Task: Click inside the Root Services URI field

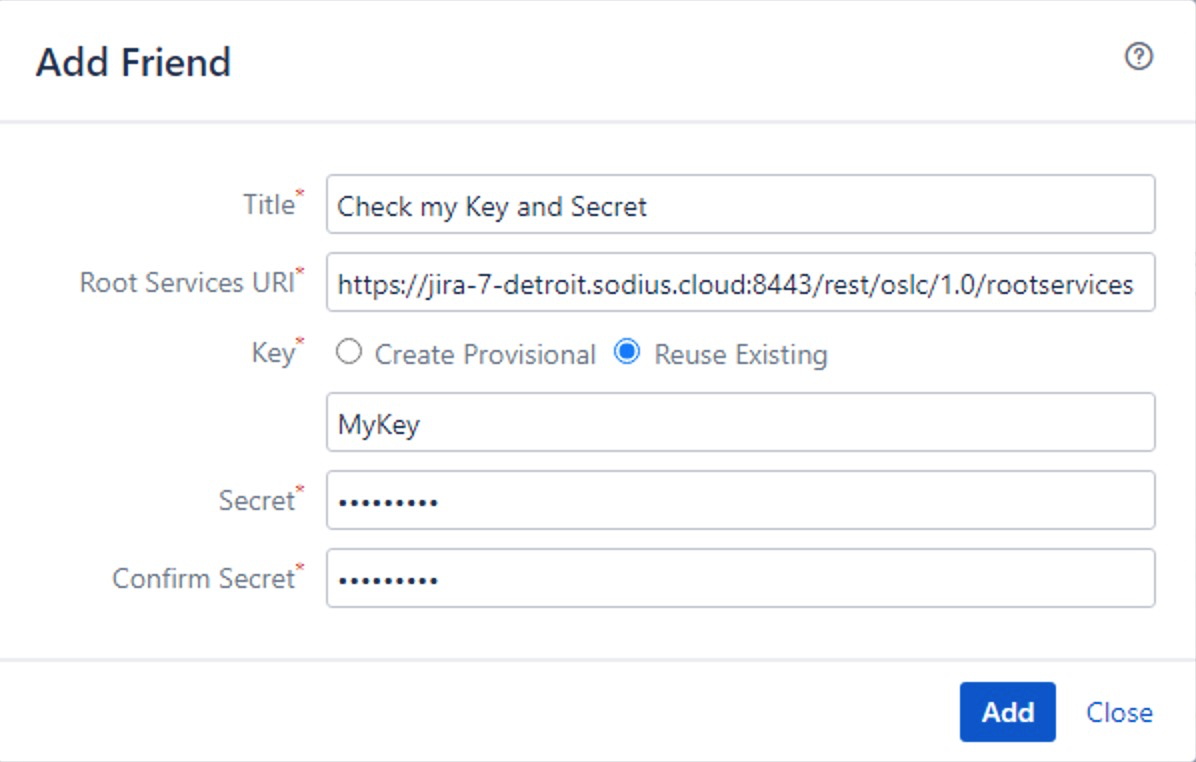Action: [741, 282]
